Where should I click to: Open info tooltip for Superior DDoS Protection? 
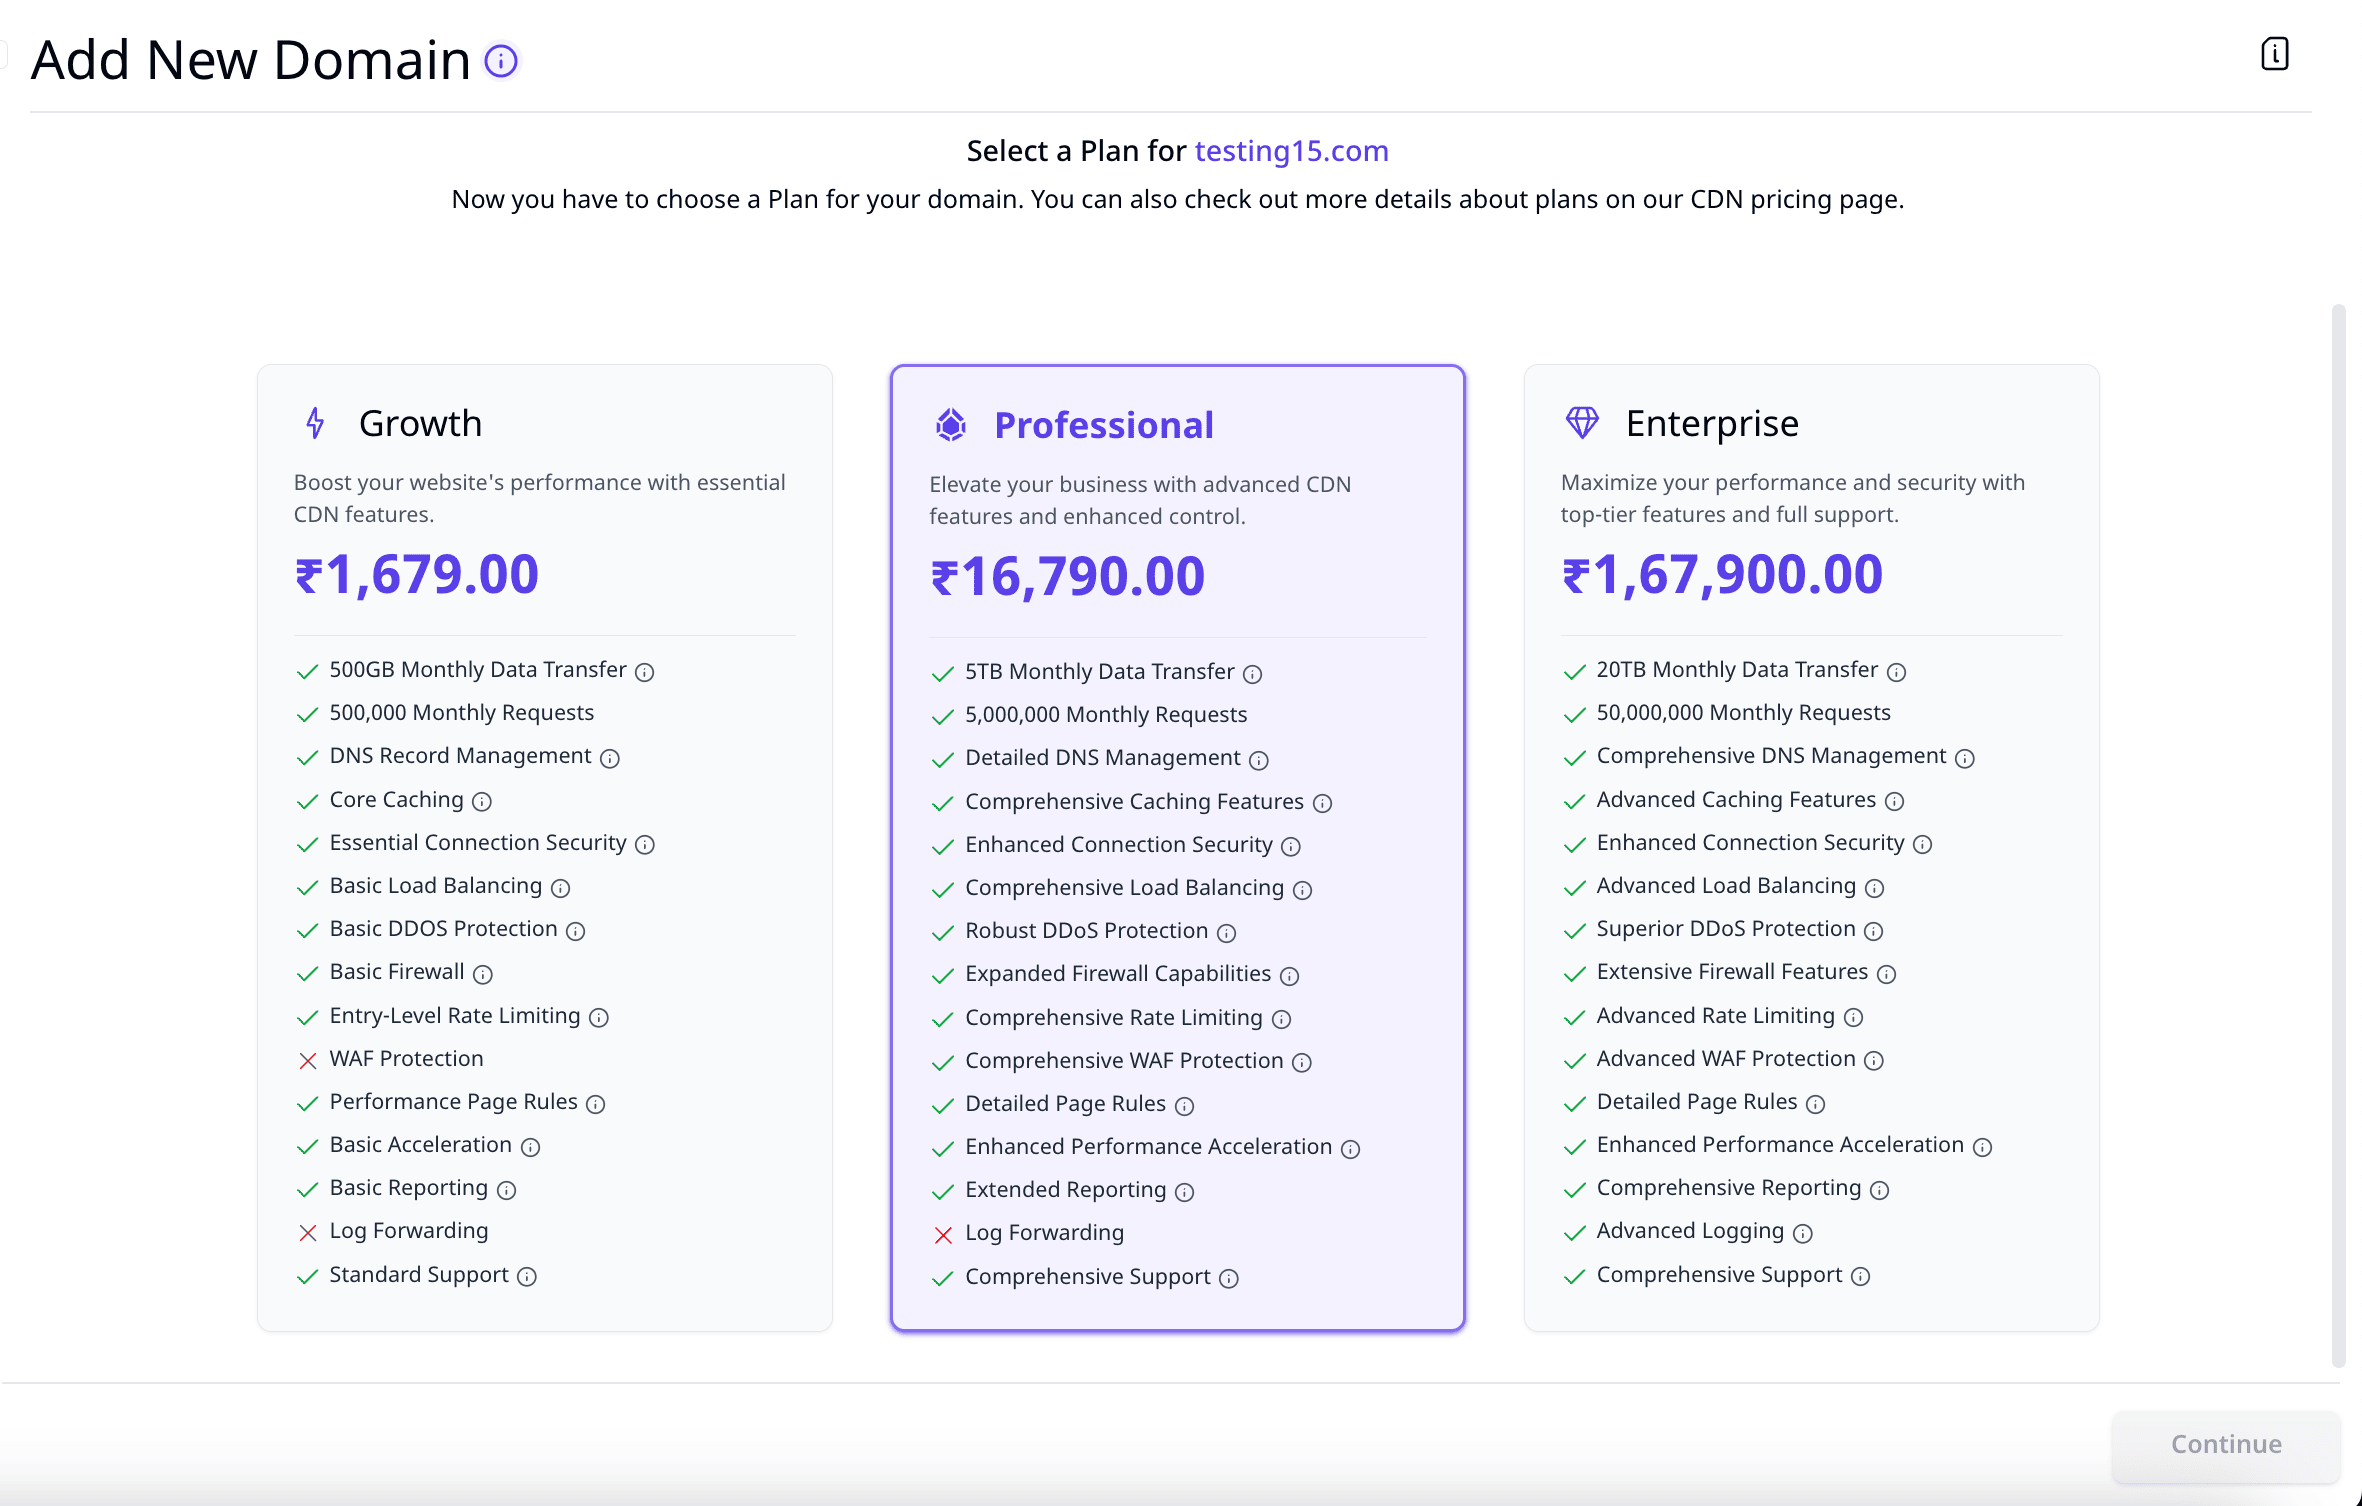(x=1874, y=930)
